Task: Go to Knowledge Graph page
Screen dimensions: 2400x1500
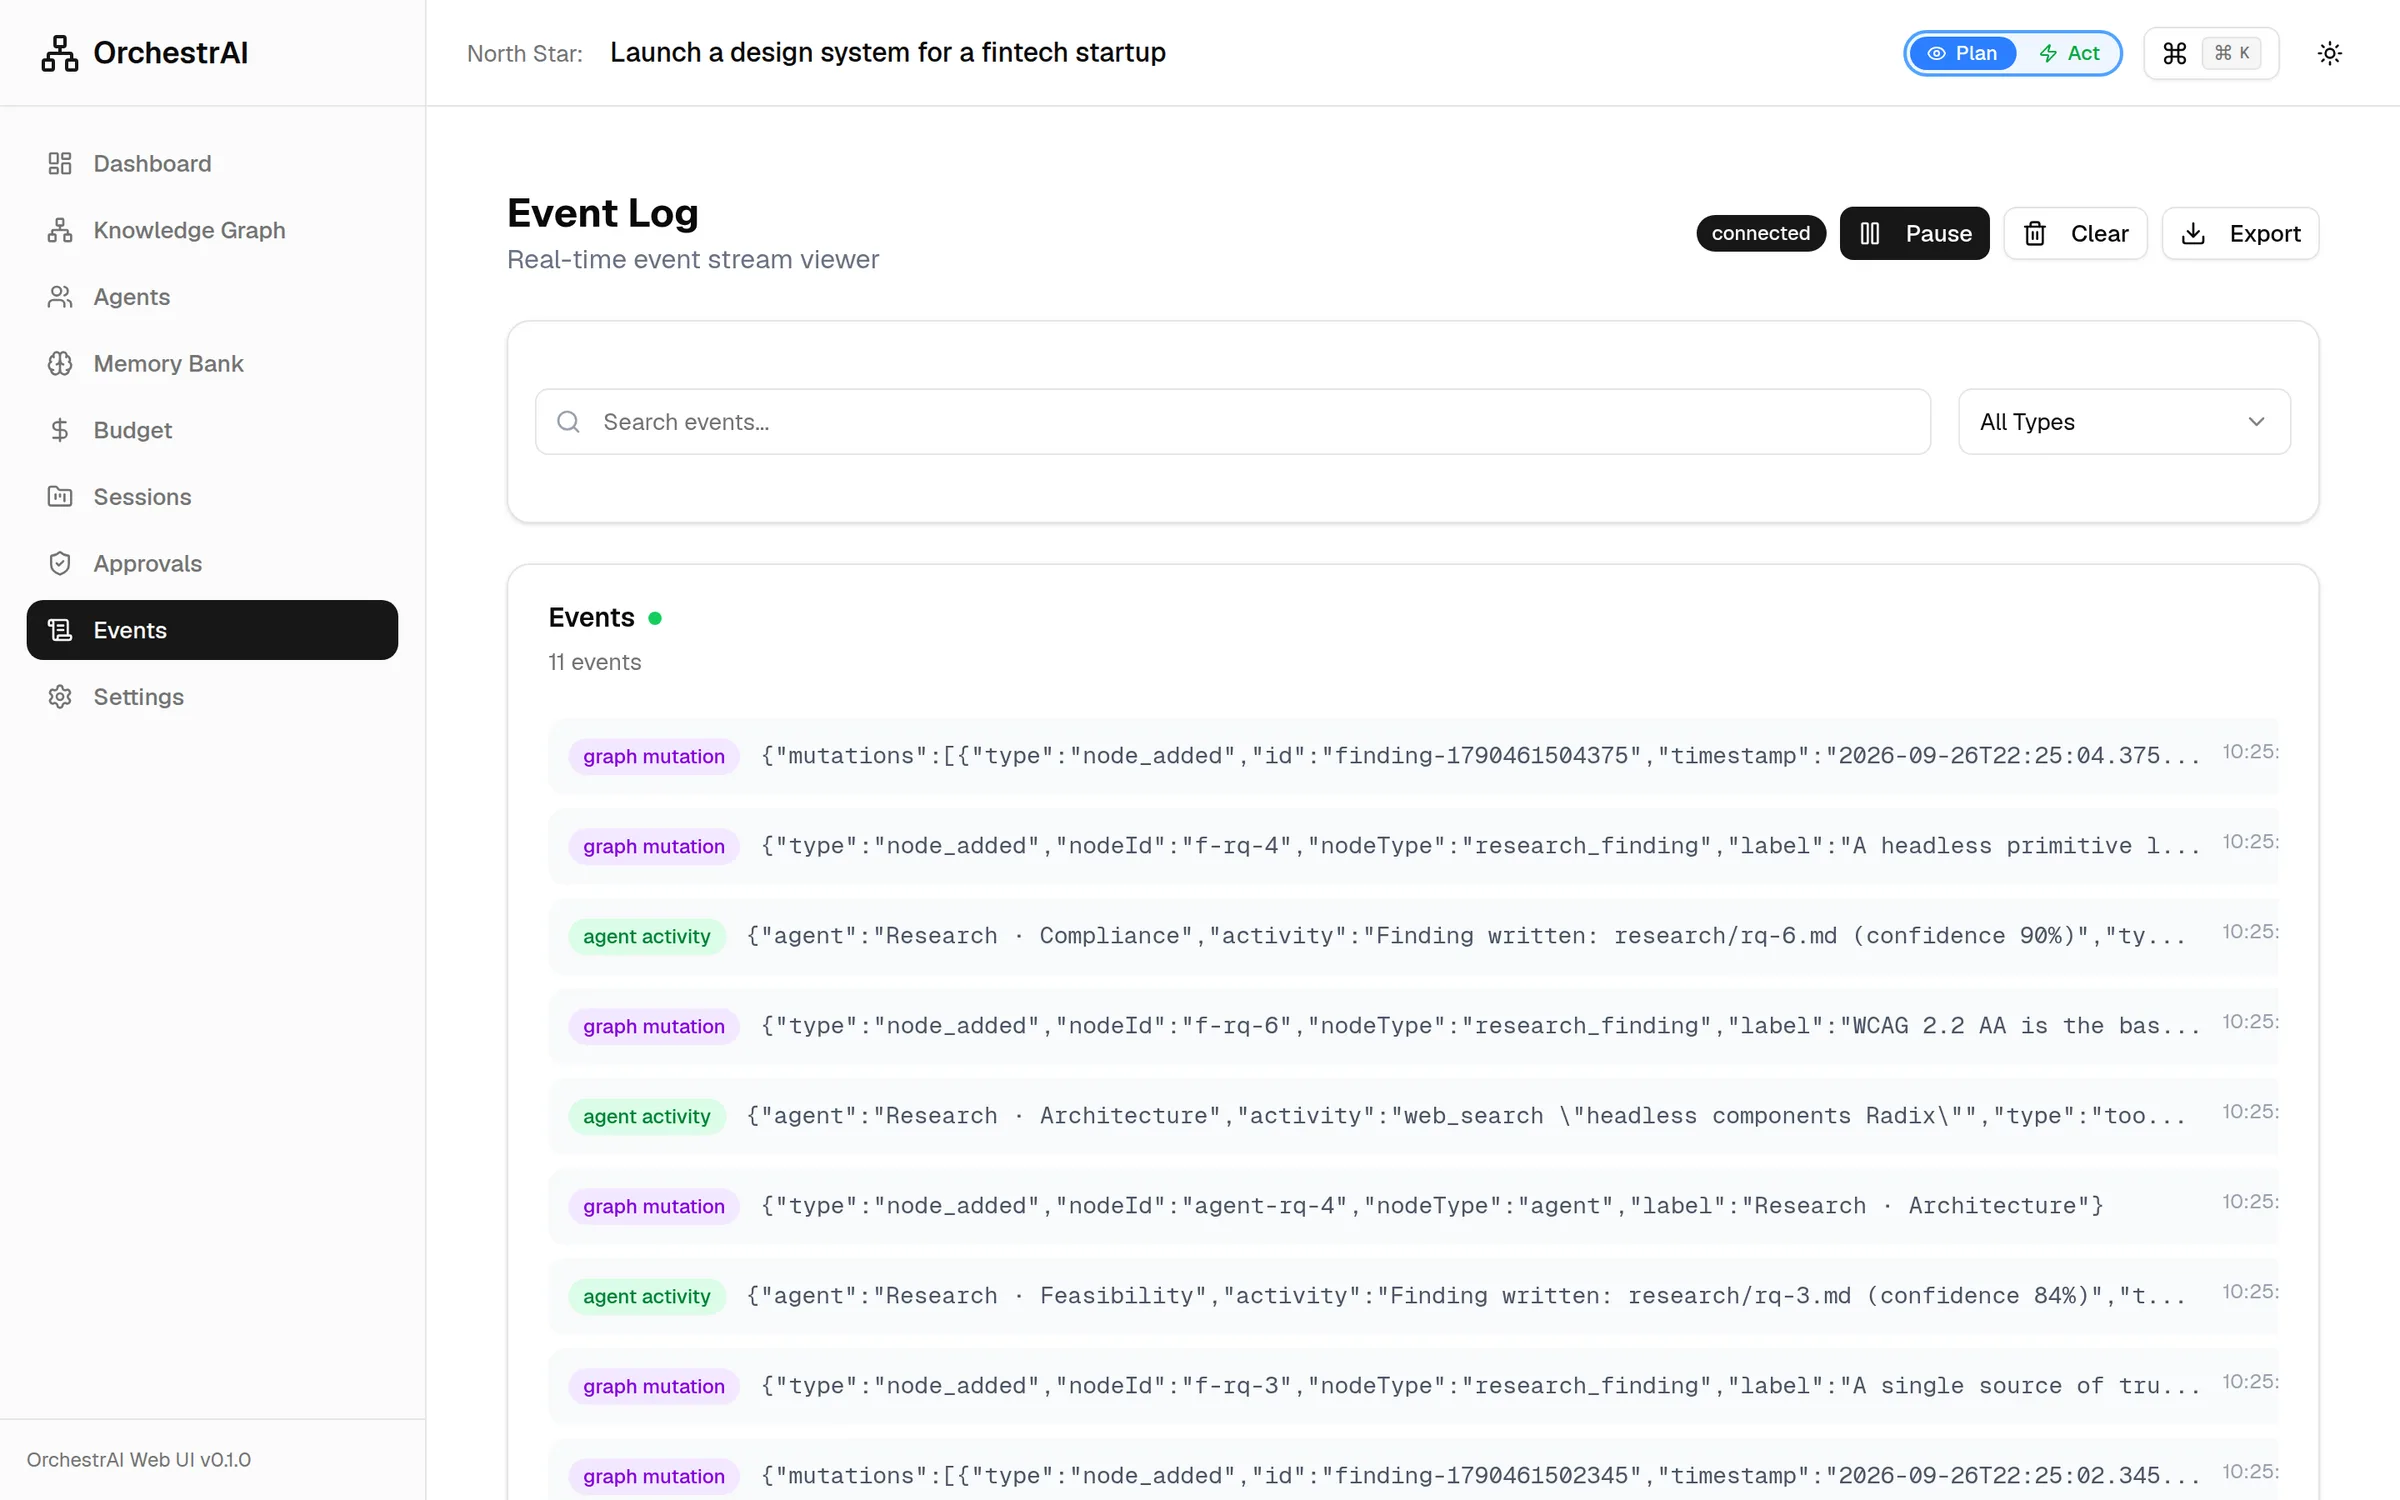Action: 212,230
